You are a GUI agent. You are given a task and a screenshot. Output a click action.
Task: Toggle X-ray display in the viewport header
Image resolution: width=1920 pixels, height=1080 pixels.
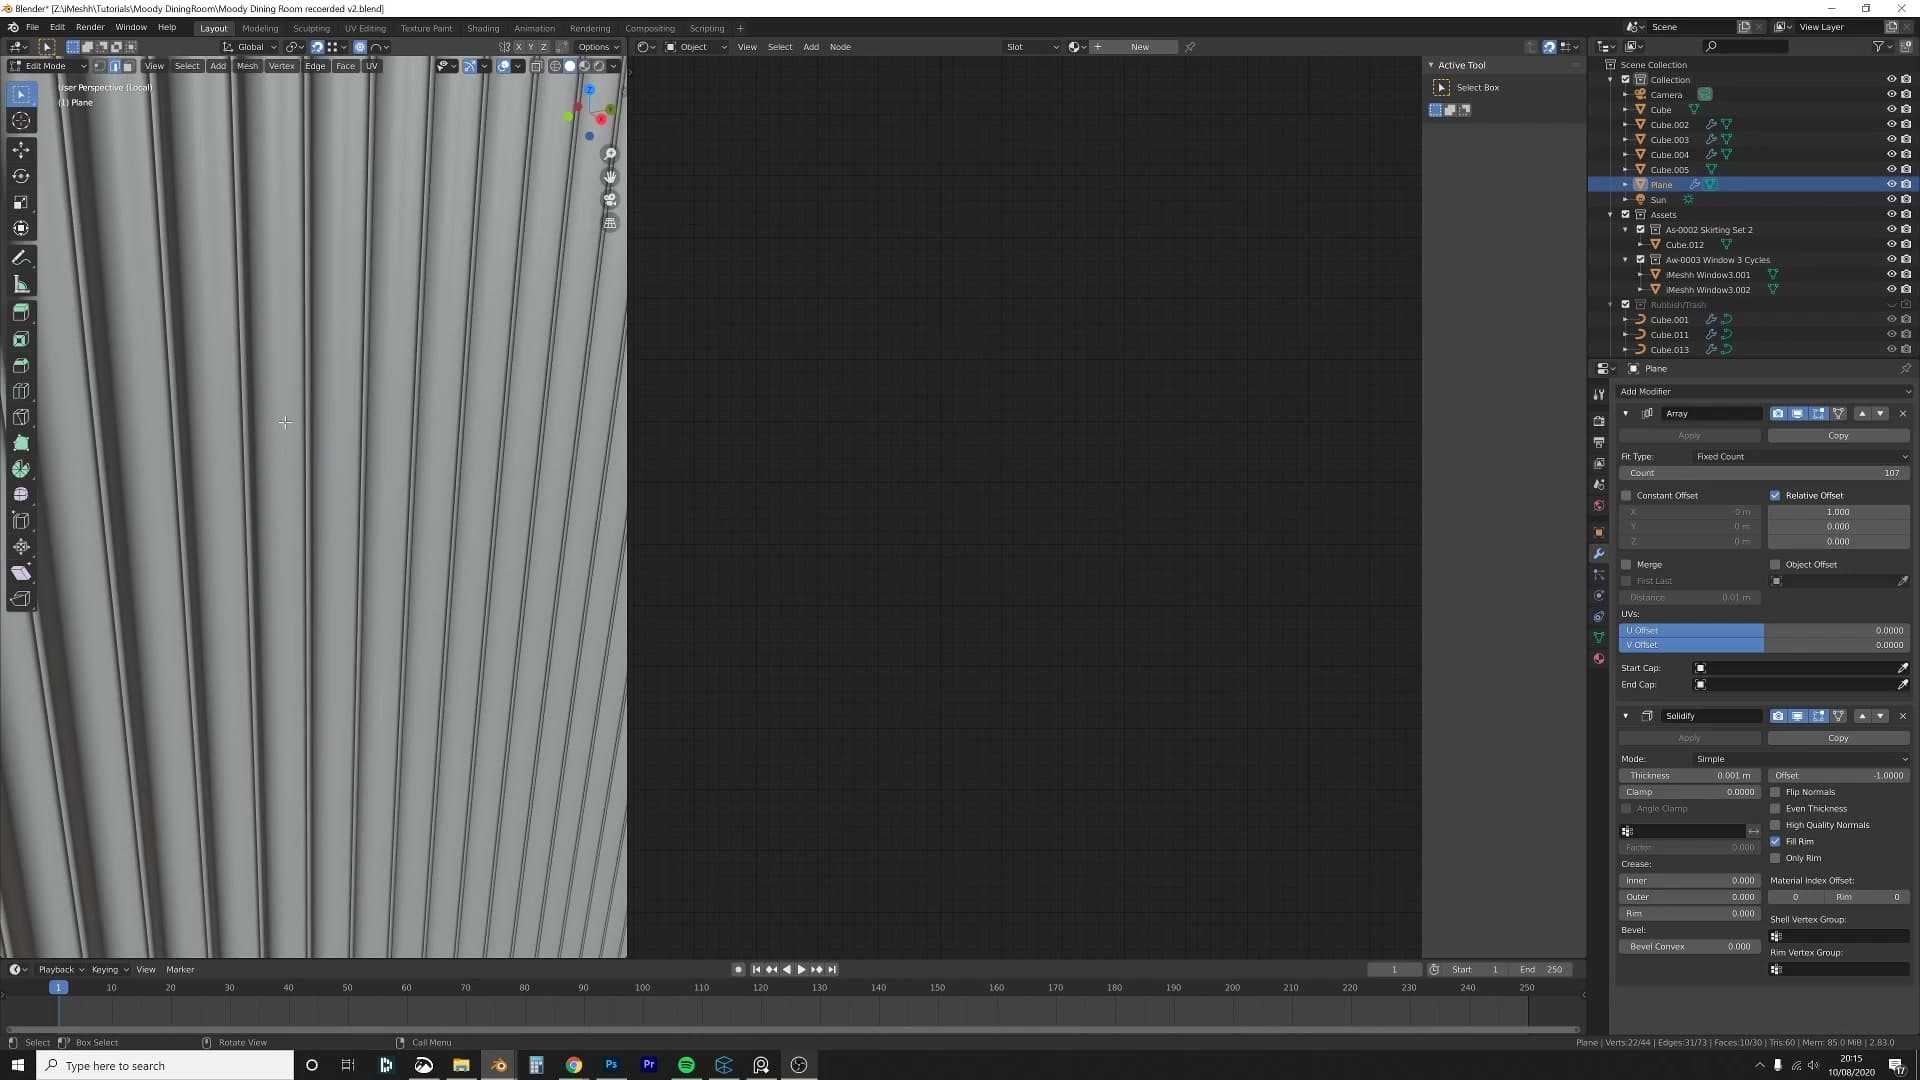537,66
